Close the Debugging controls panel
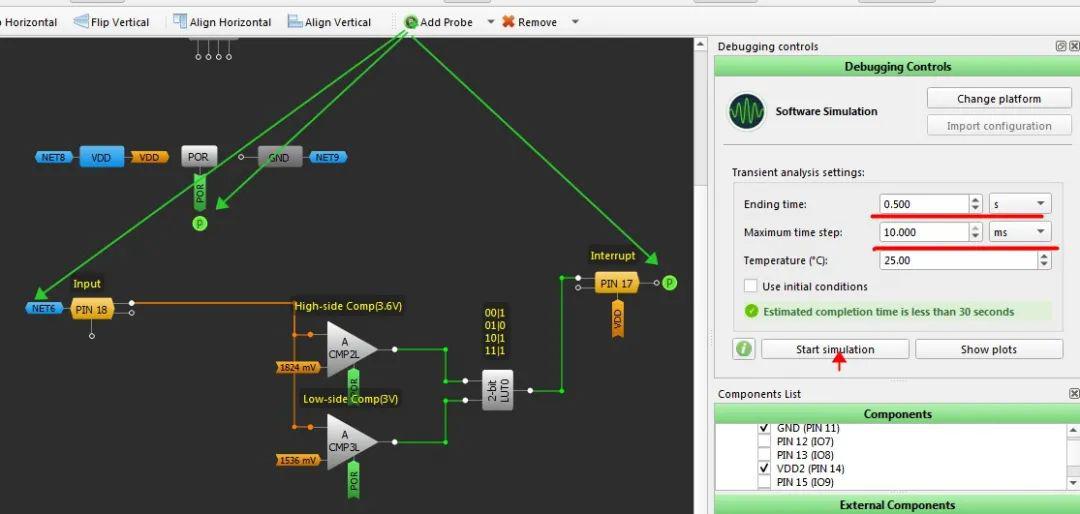The width and height of the screenshot is (1080, 514). coord(1074,46)
